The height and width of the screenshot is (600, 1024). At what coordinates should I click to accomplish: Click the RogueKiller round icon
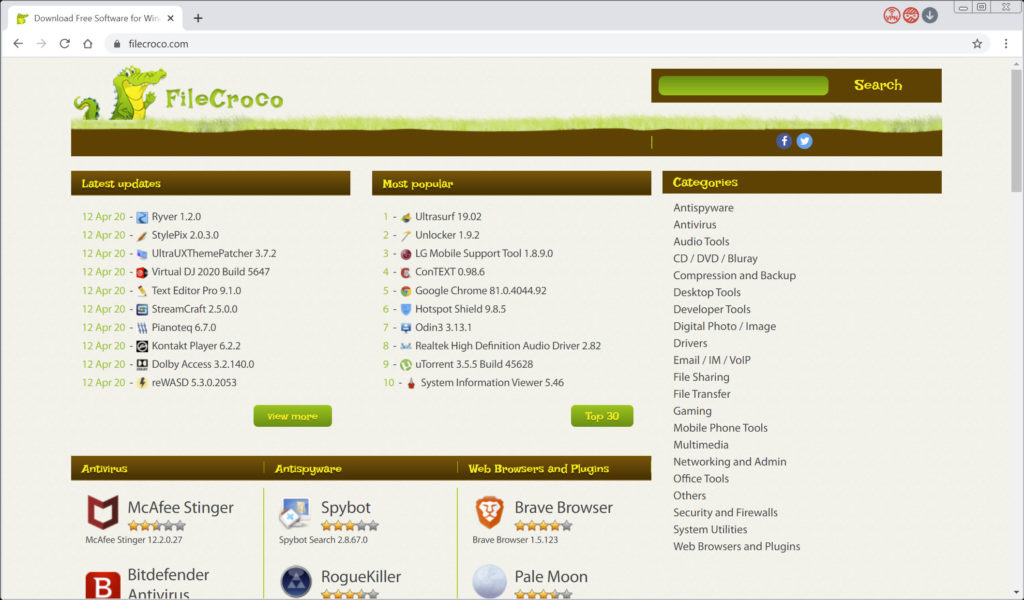(296, 582)
